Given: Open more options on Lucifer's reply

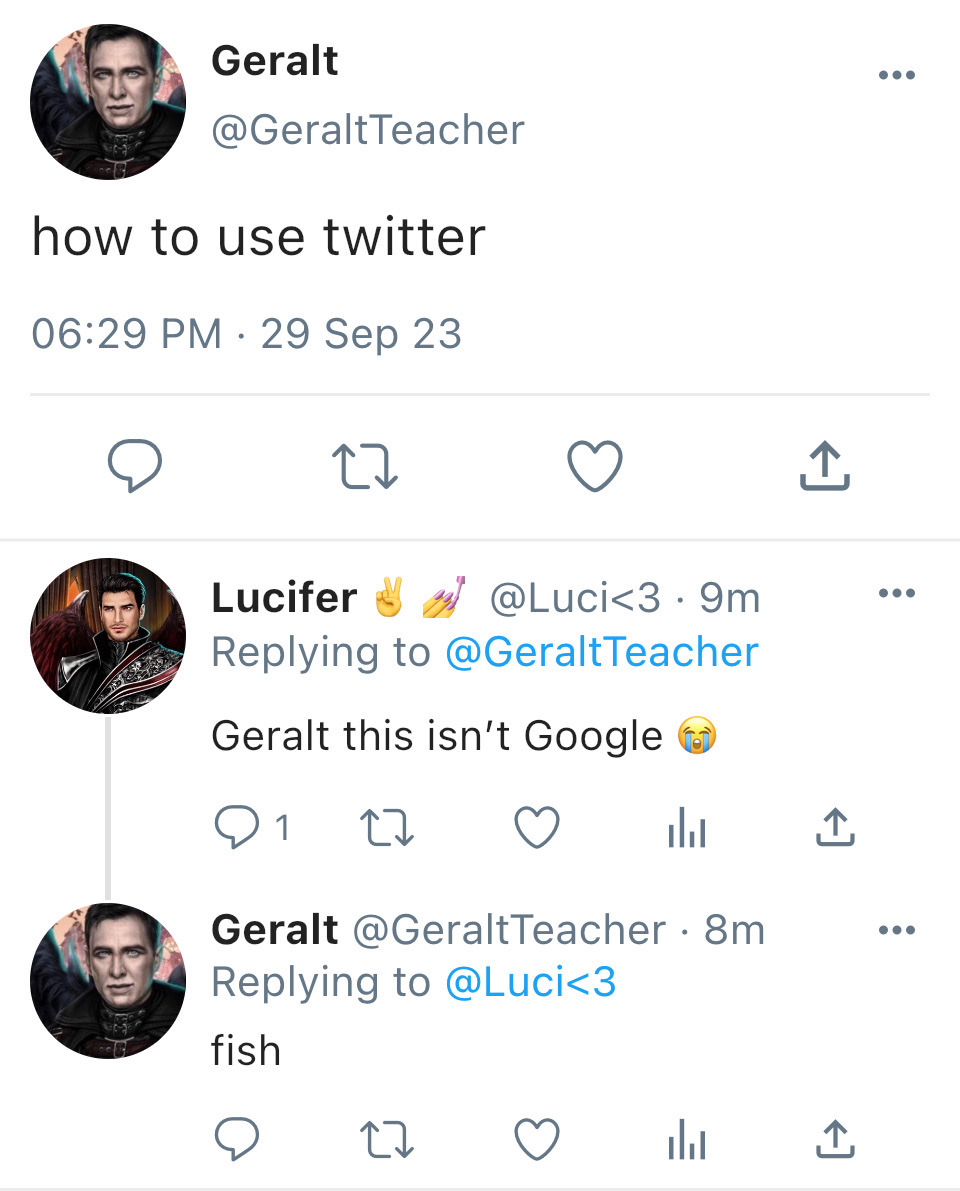Looking at the screenshot, I should pos(895,594).
